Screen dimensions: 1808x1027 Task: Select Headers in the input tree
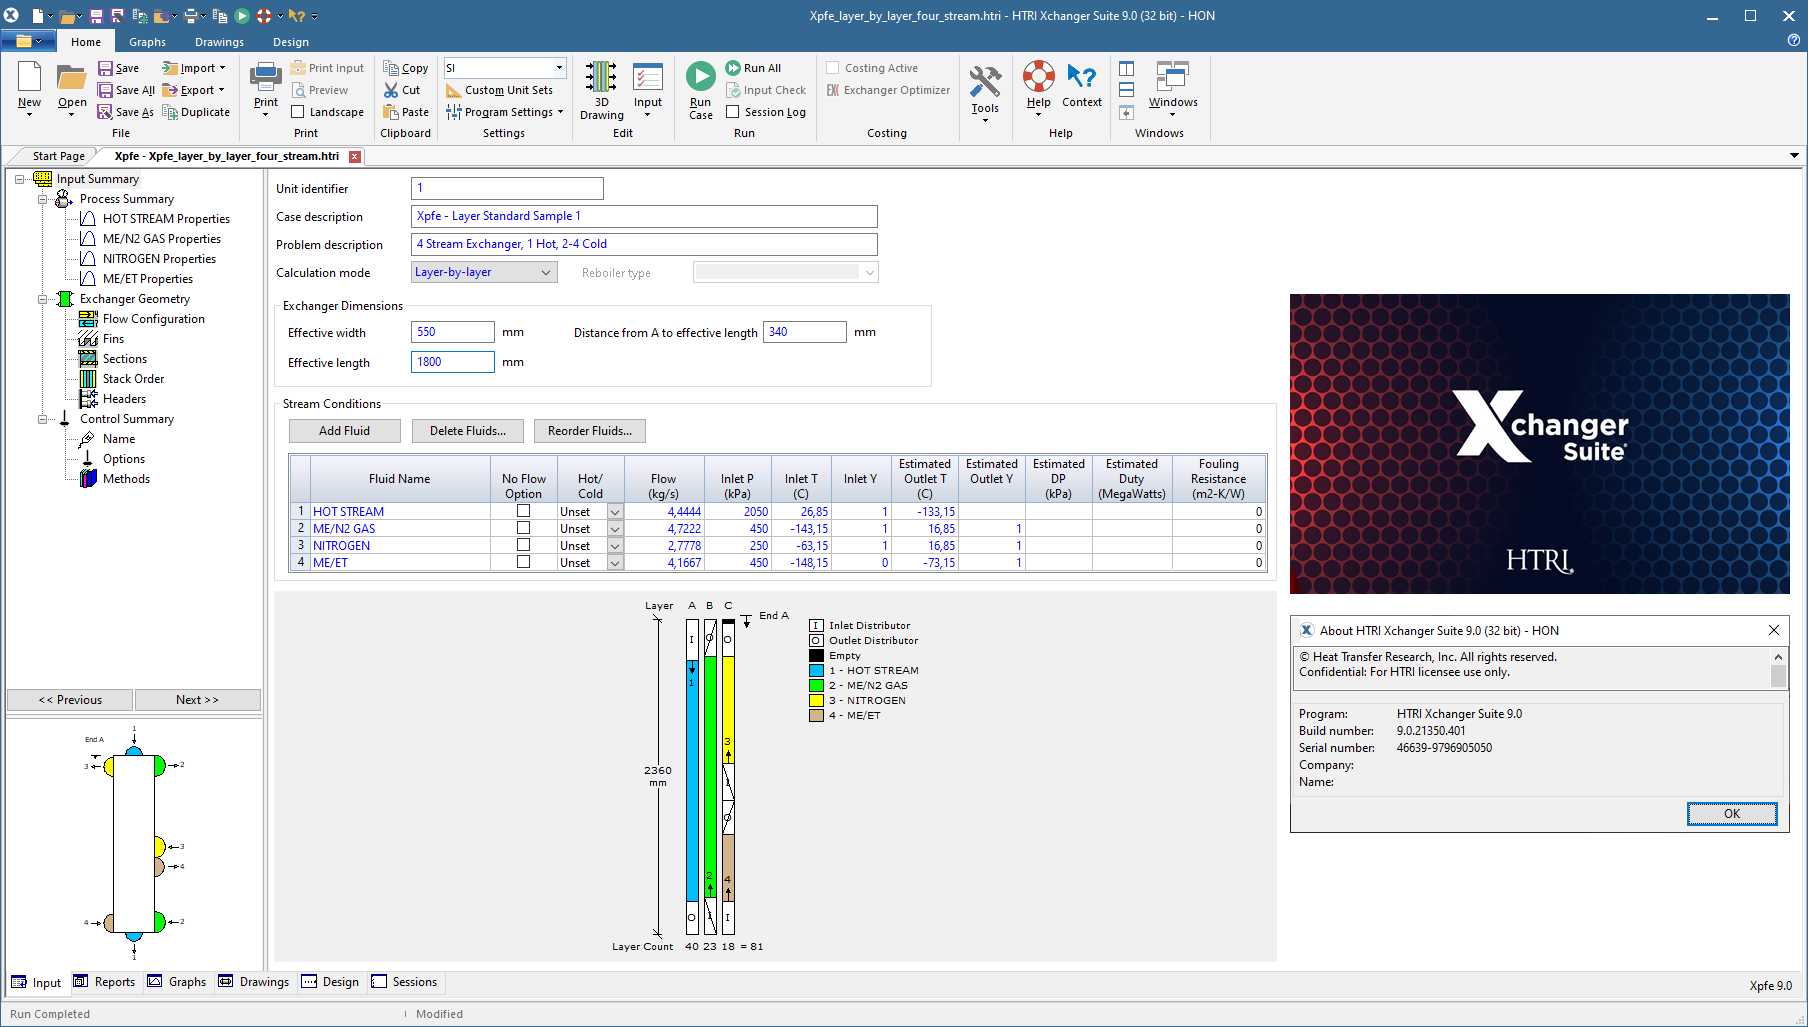[124, 399]
